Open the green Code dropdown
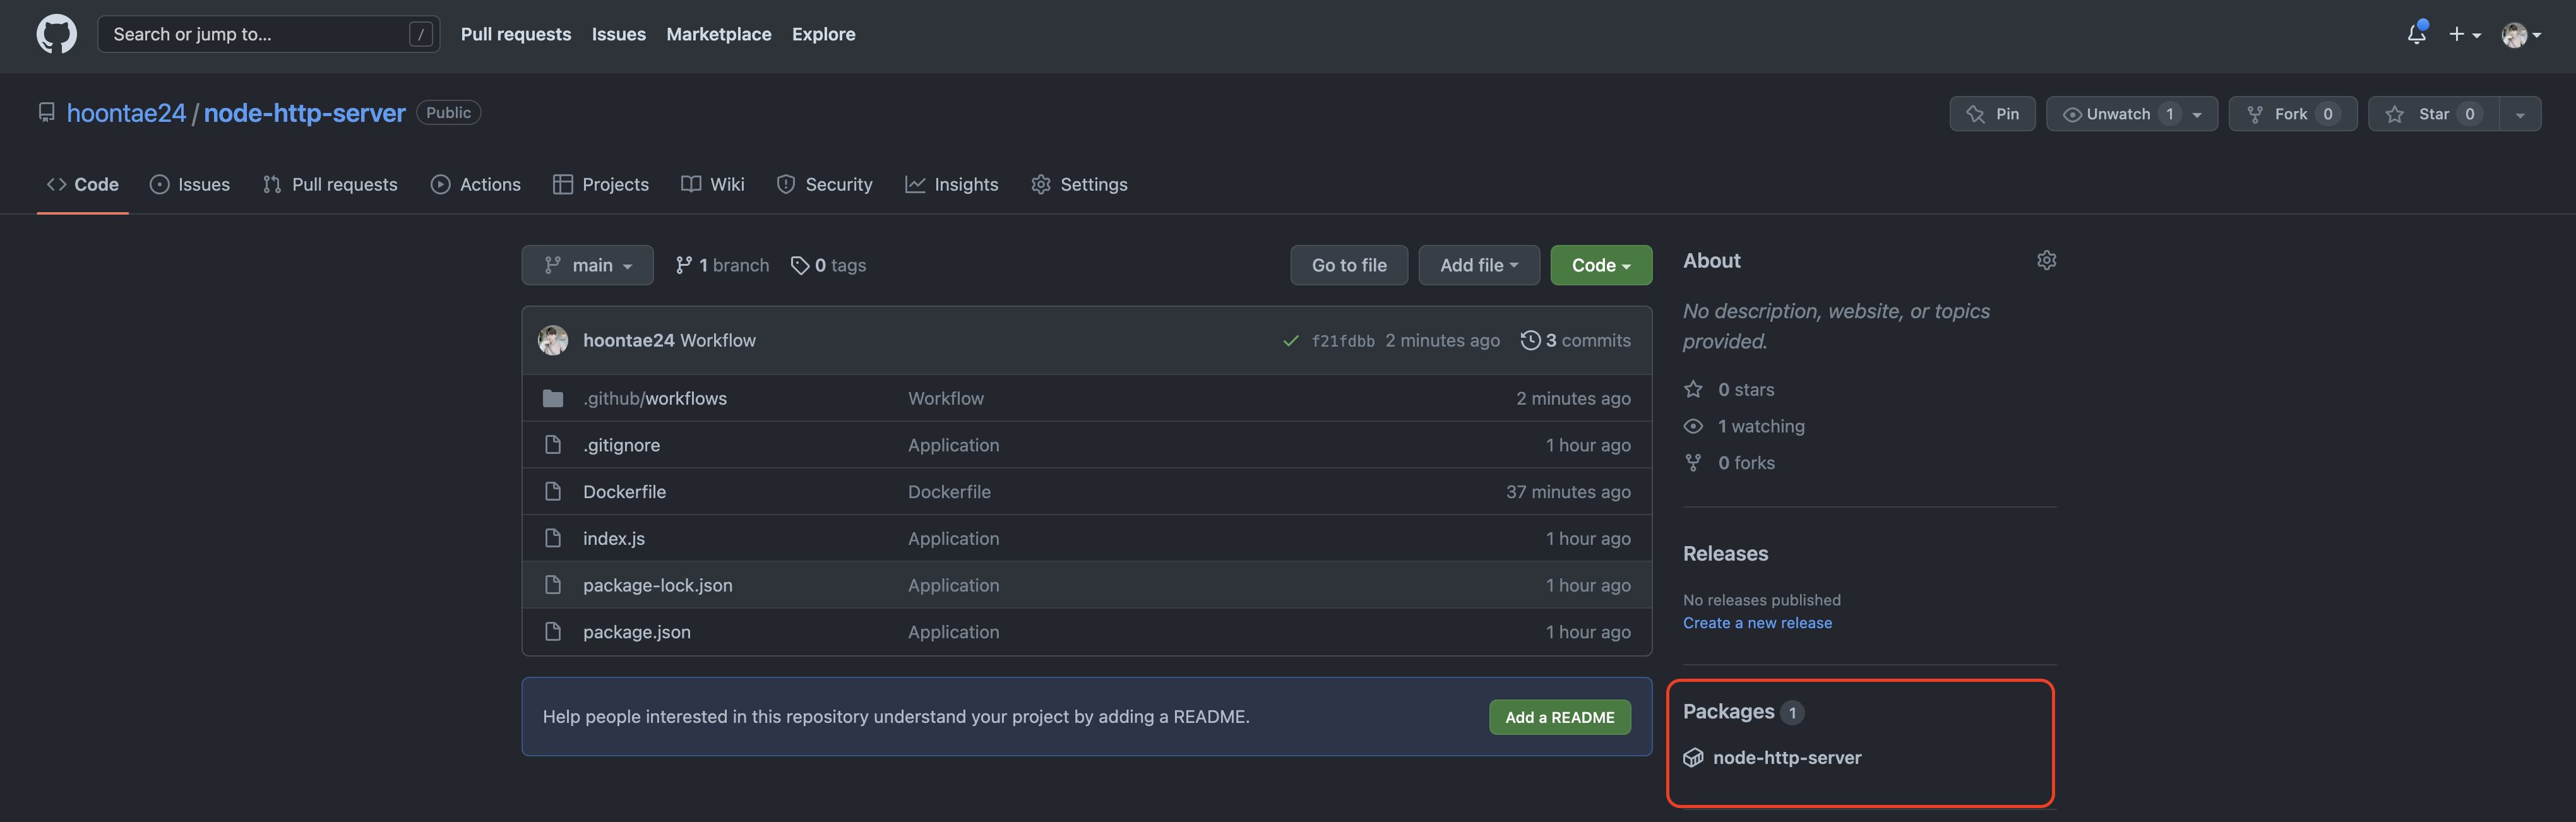Screen dimensions: 2576x822 pyautogui.click(x=1600, y=265)
